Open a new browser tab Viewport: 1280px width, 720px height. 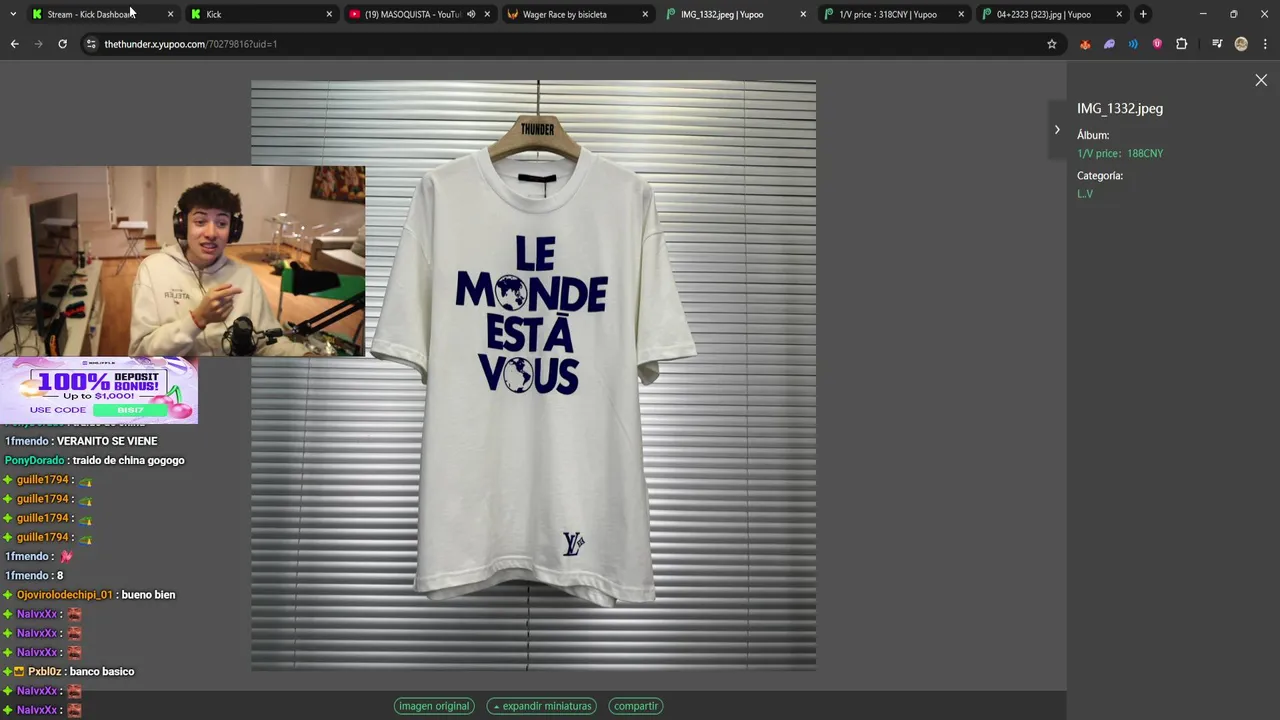1143,14
